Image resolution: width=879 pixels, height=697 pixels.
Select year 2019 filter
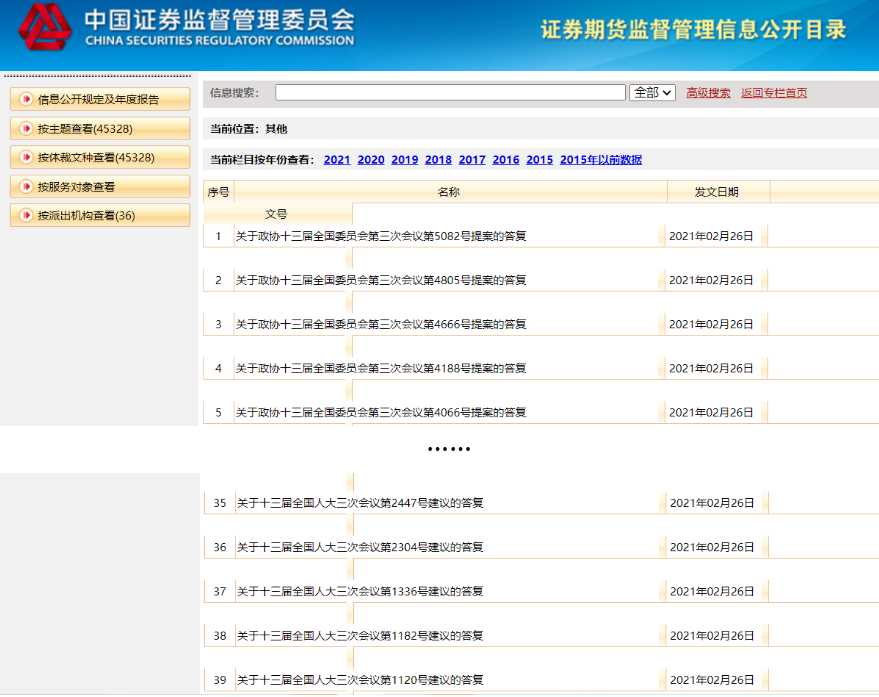pyautogui.click(x=404, y=160)
